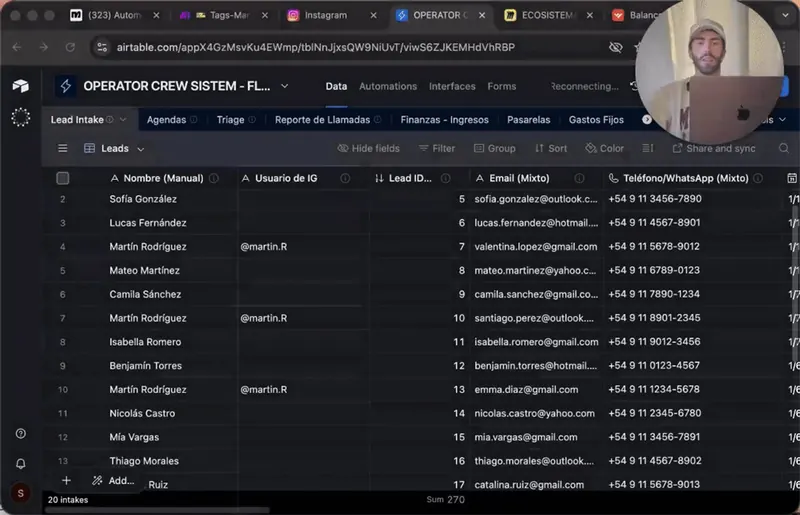
Task: Toggle the select-all rows checkbox
Action: (x=63, y=178)
